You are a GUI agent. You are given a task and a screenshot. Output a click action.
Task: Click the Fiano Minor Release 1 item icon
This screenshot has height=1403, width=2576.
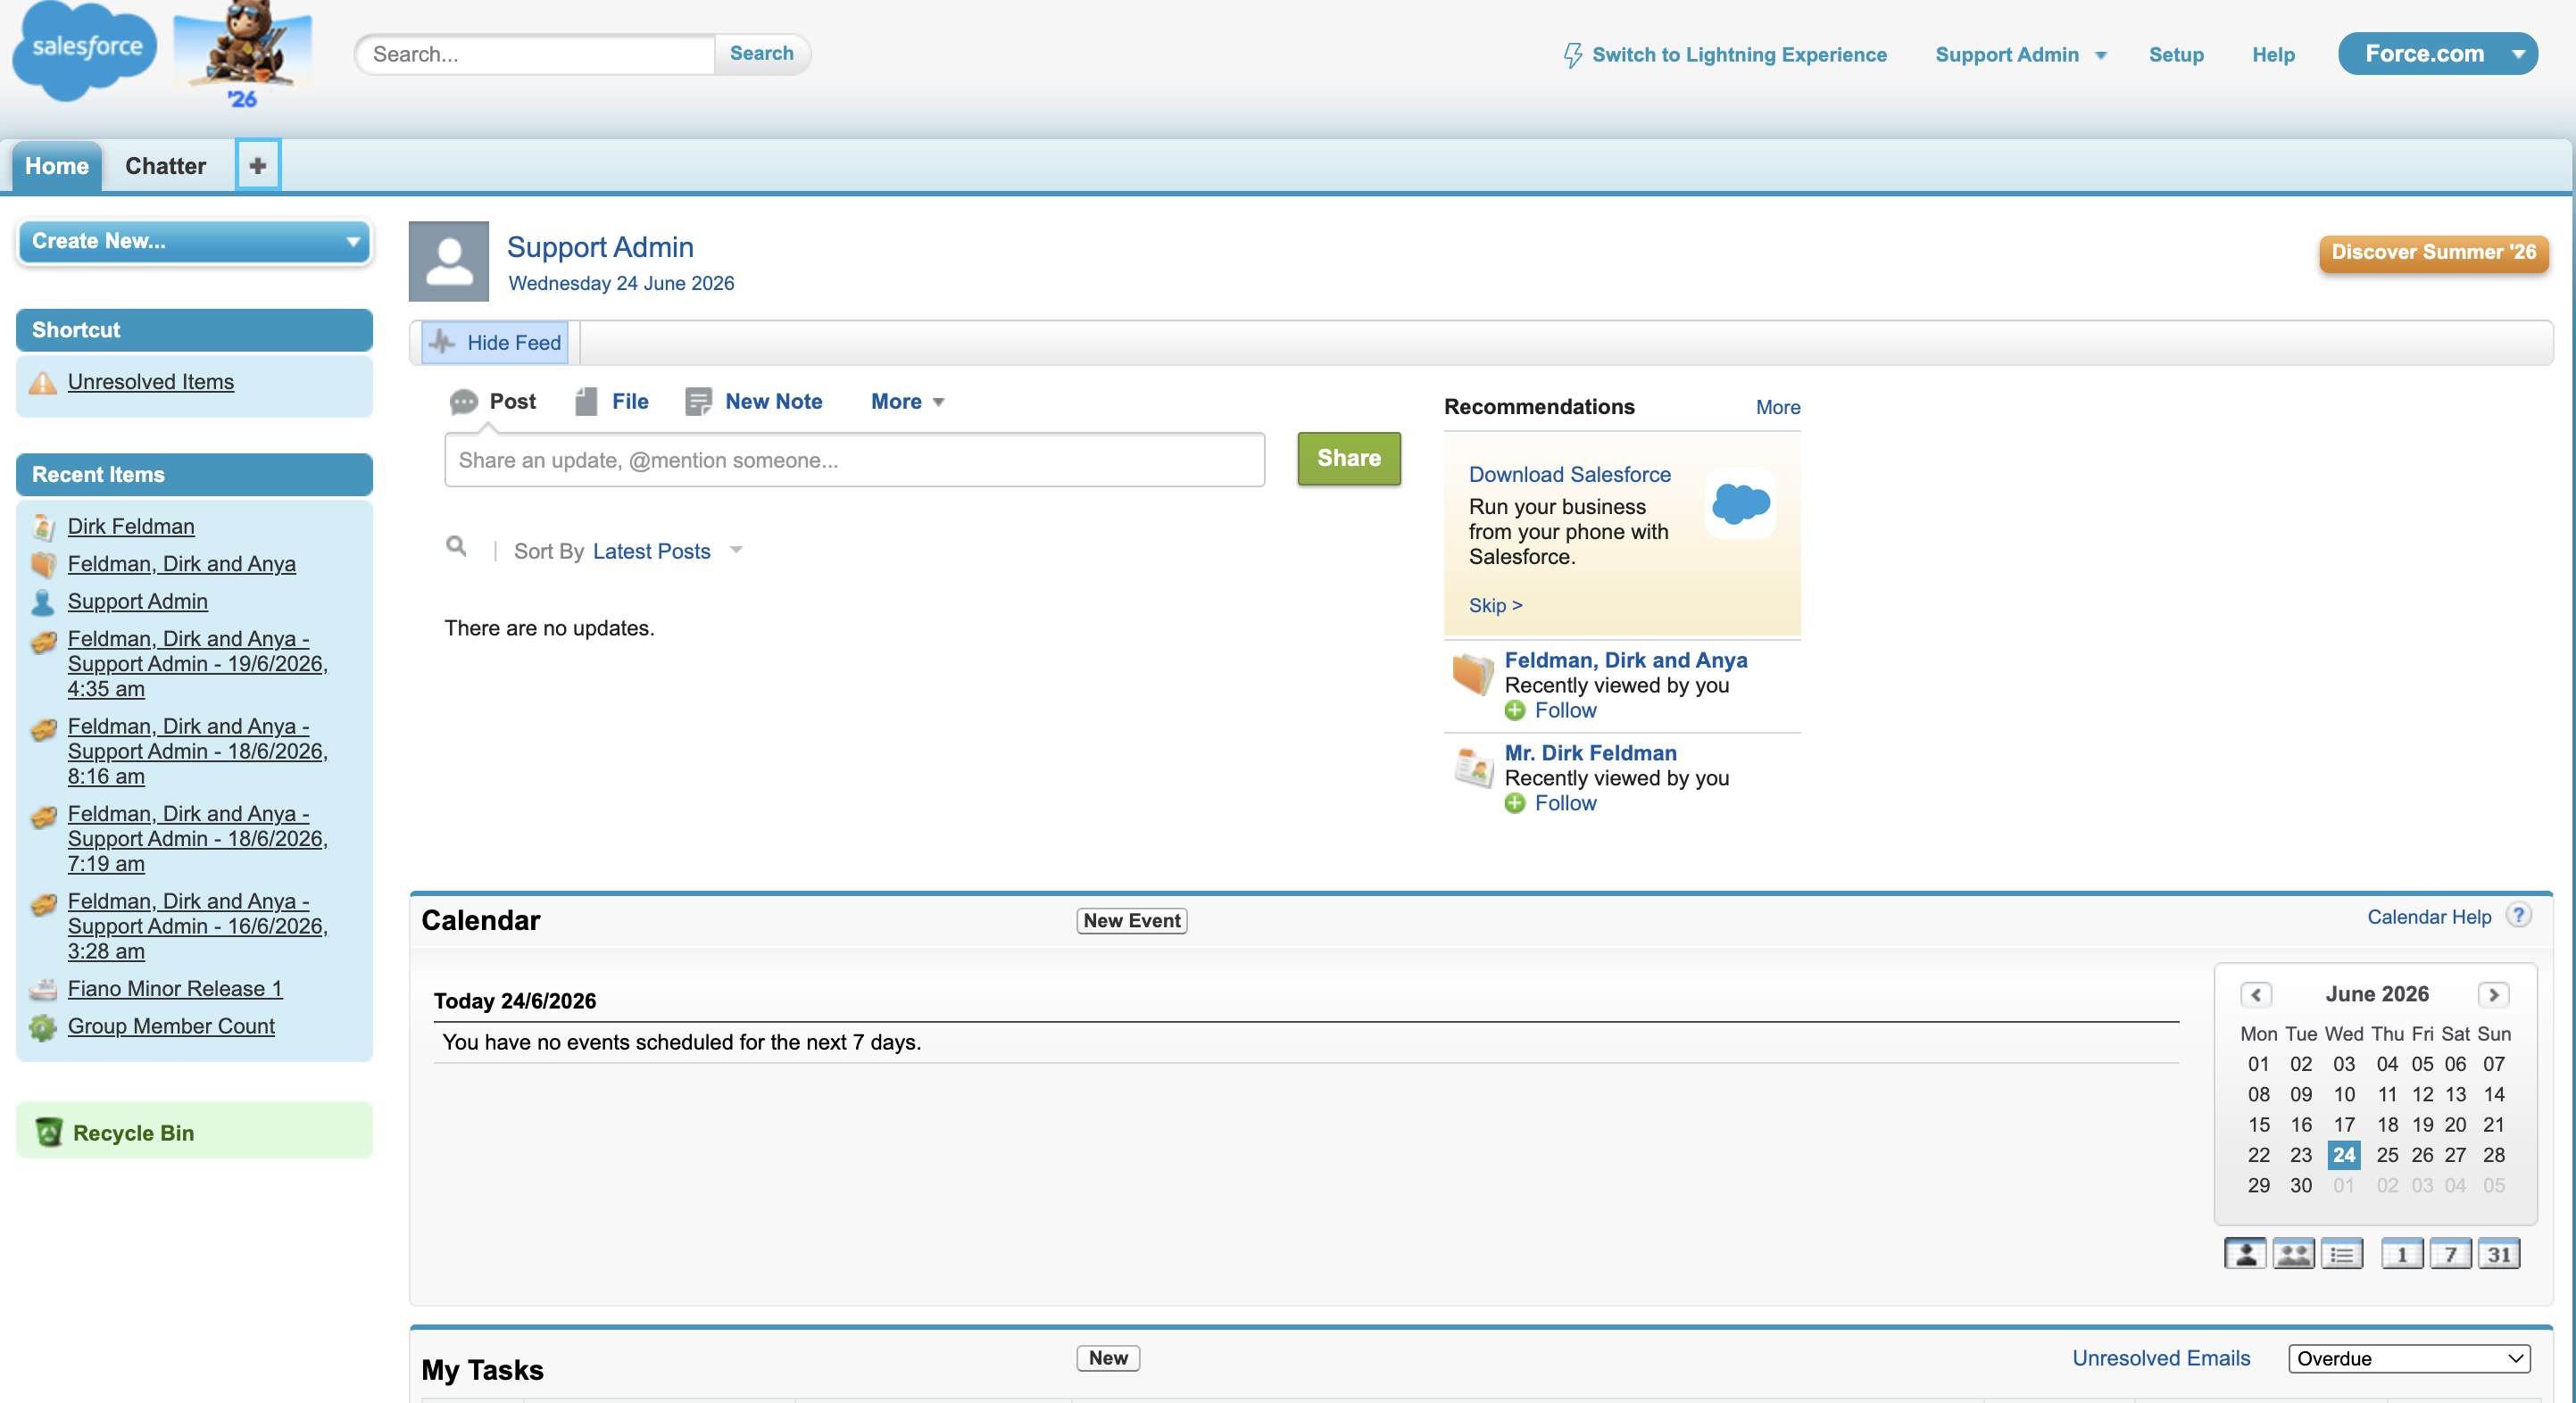click(x=43, y=990)
